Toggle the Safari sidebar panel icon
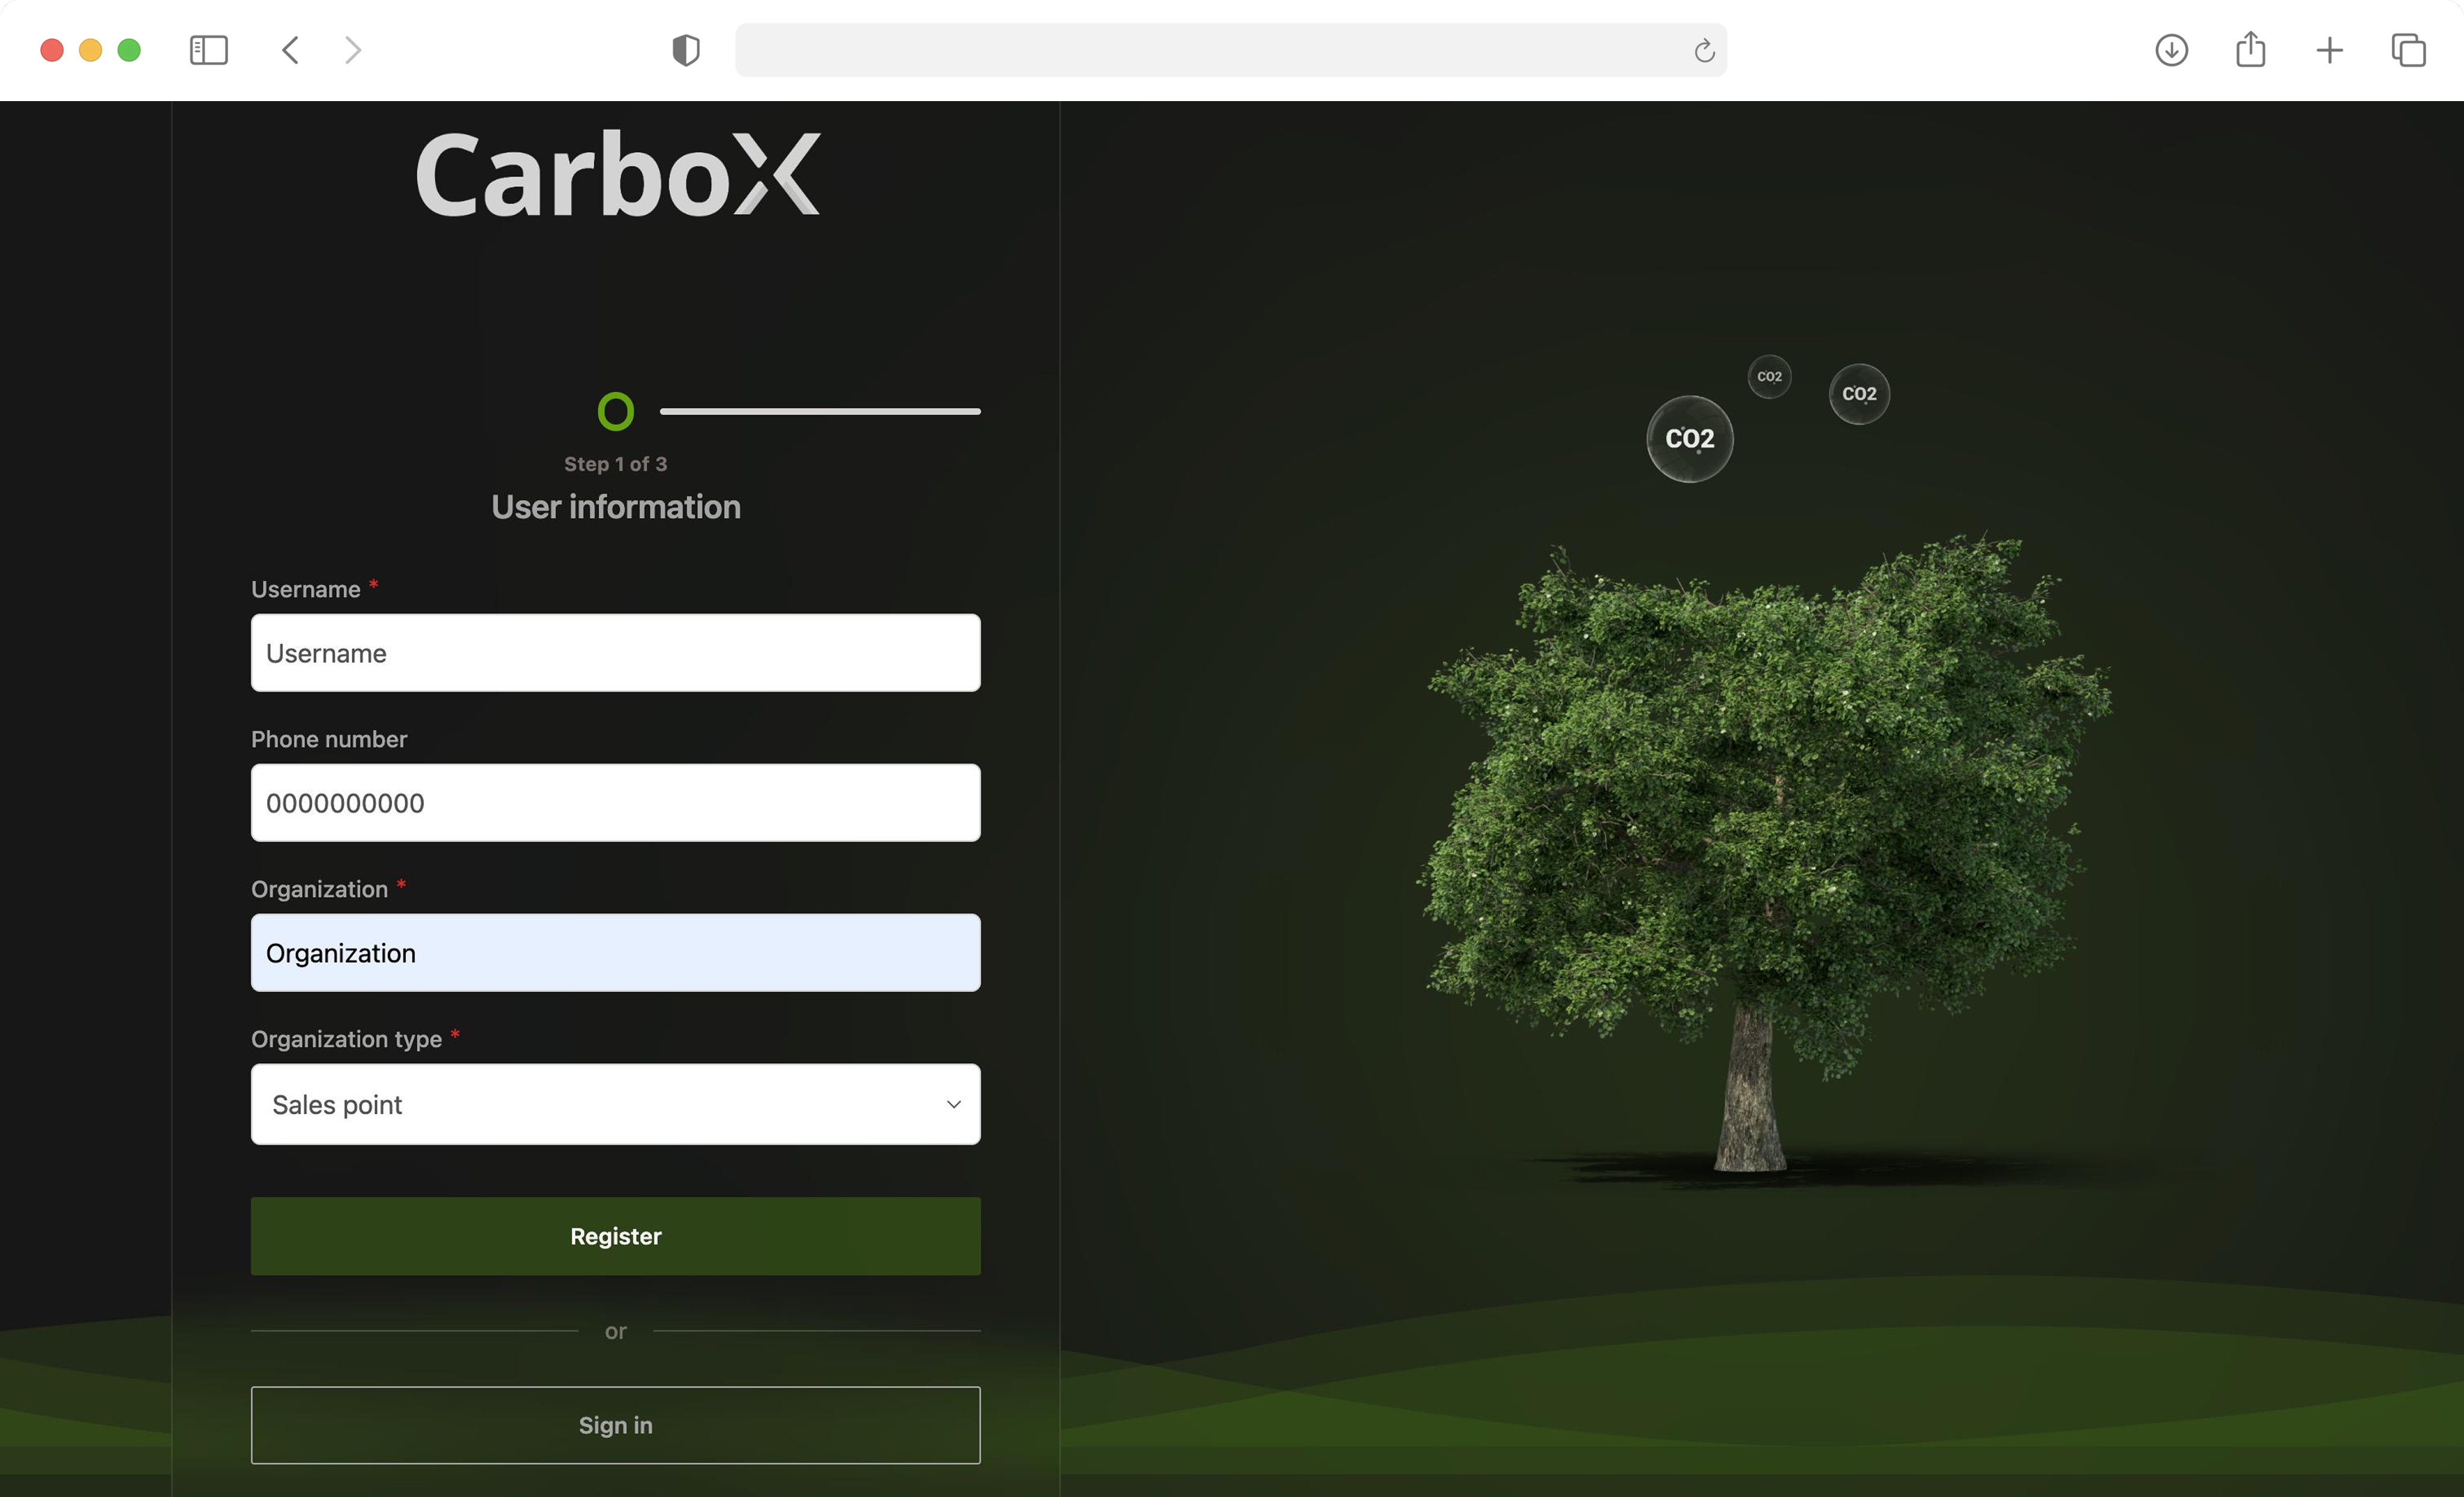2464x1497 pixels. [208, 50]
